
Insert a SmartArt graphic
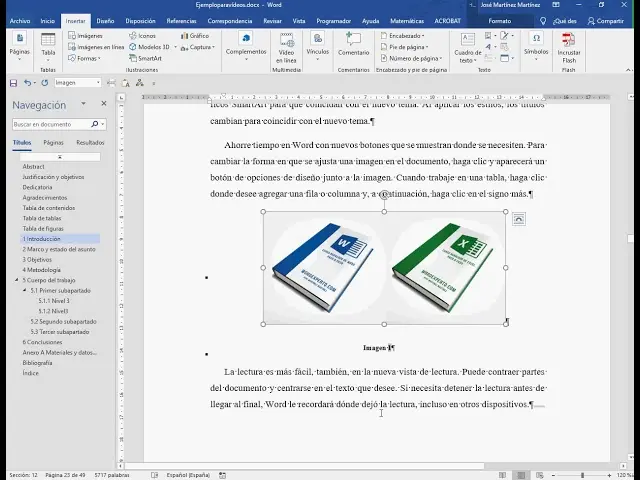pos(145,58)
